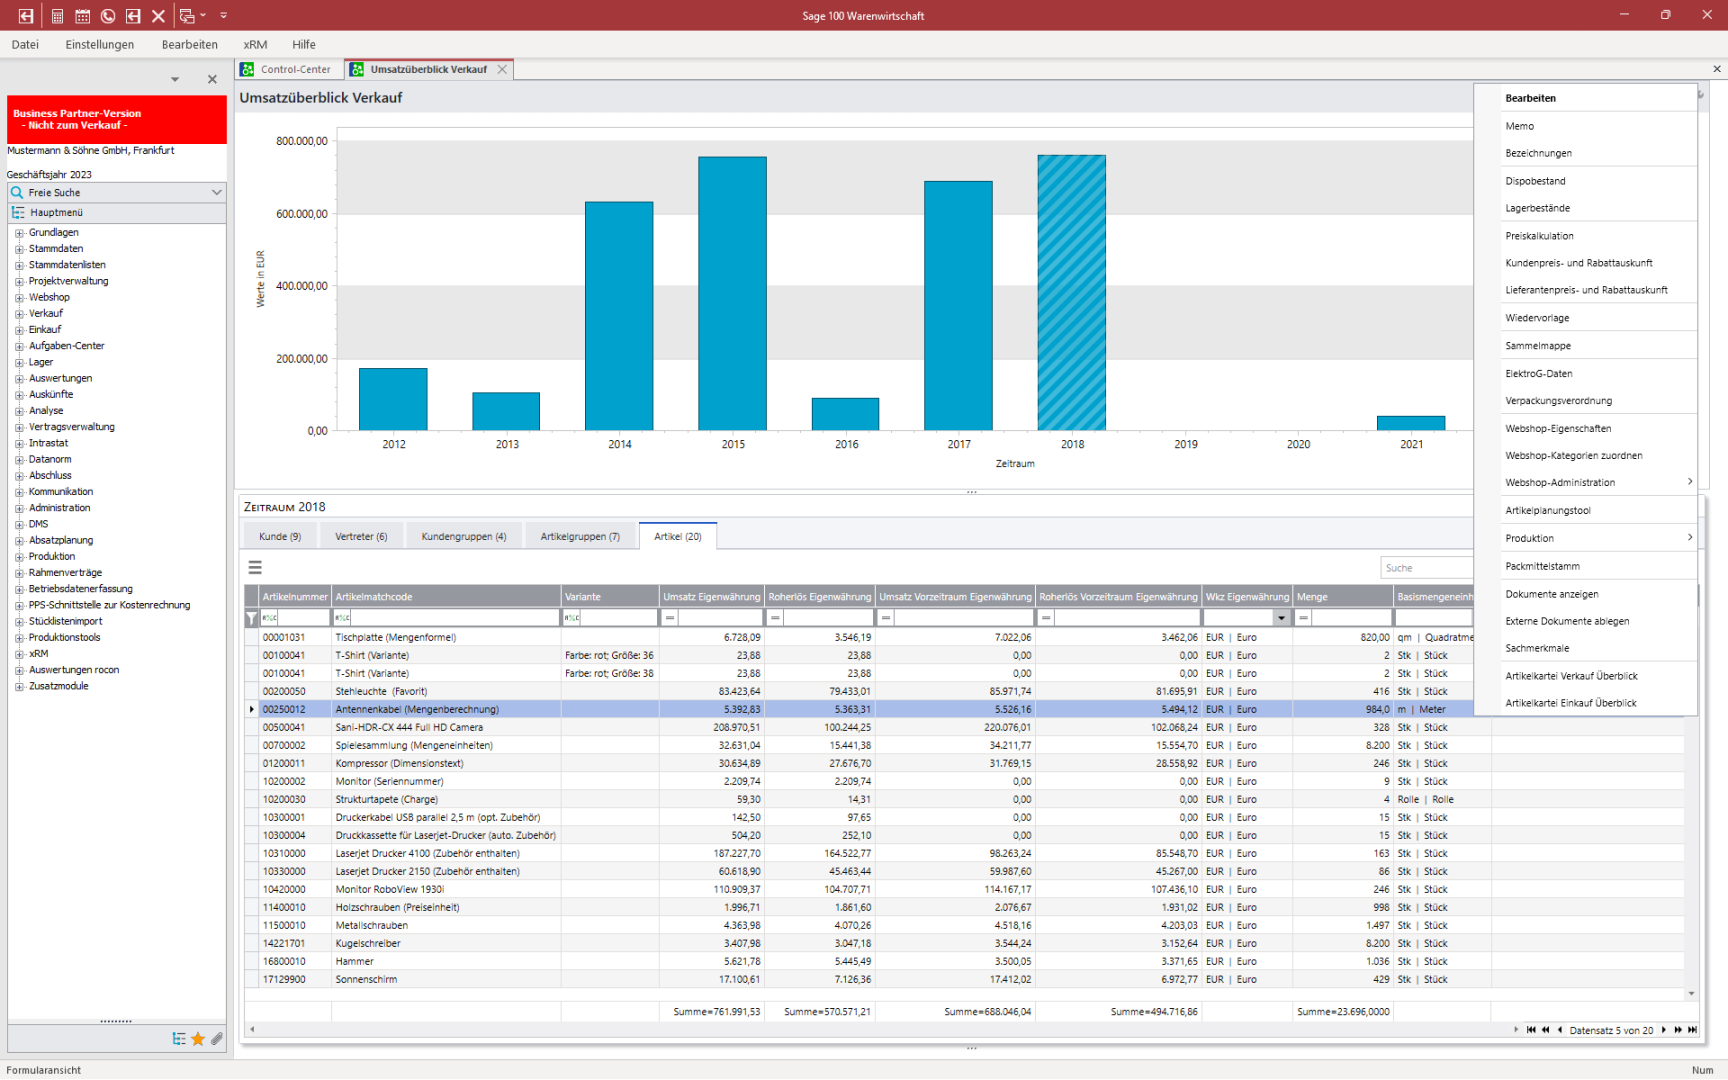Show tree view icon in sidebar footer
1728x1080 pixels.
pyautogui.click(x=179, y=1039)
